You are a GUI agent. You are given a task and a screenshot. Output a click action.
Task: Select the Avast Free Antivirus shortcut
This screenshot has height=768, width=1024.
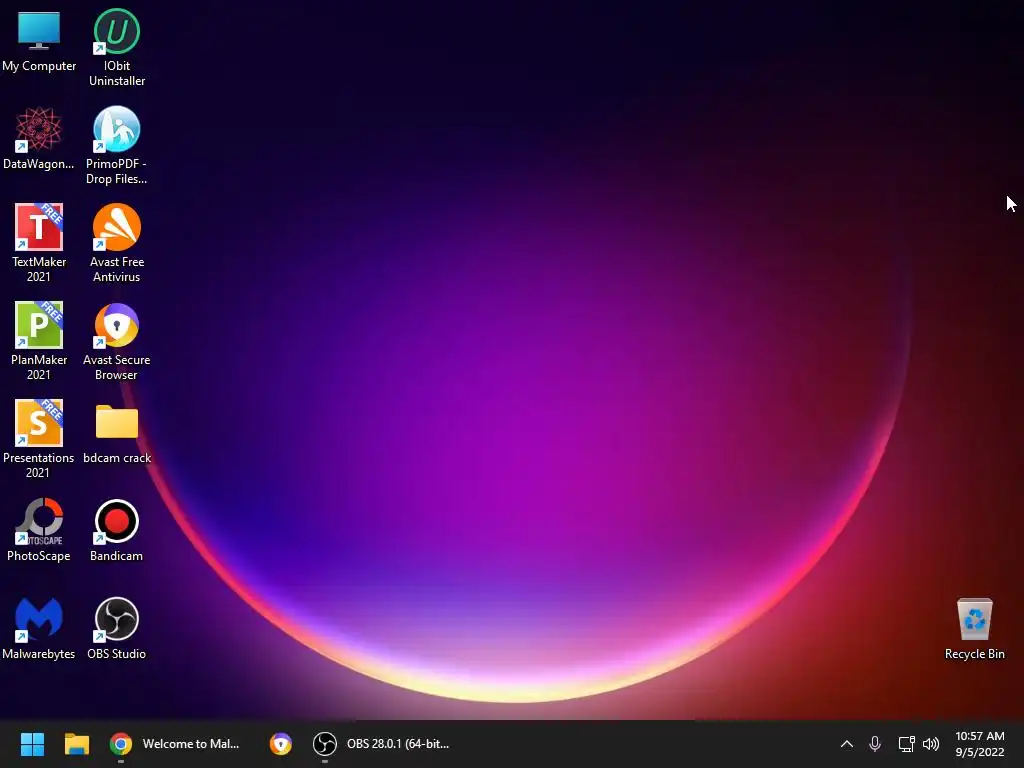[x=117, y=243]
